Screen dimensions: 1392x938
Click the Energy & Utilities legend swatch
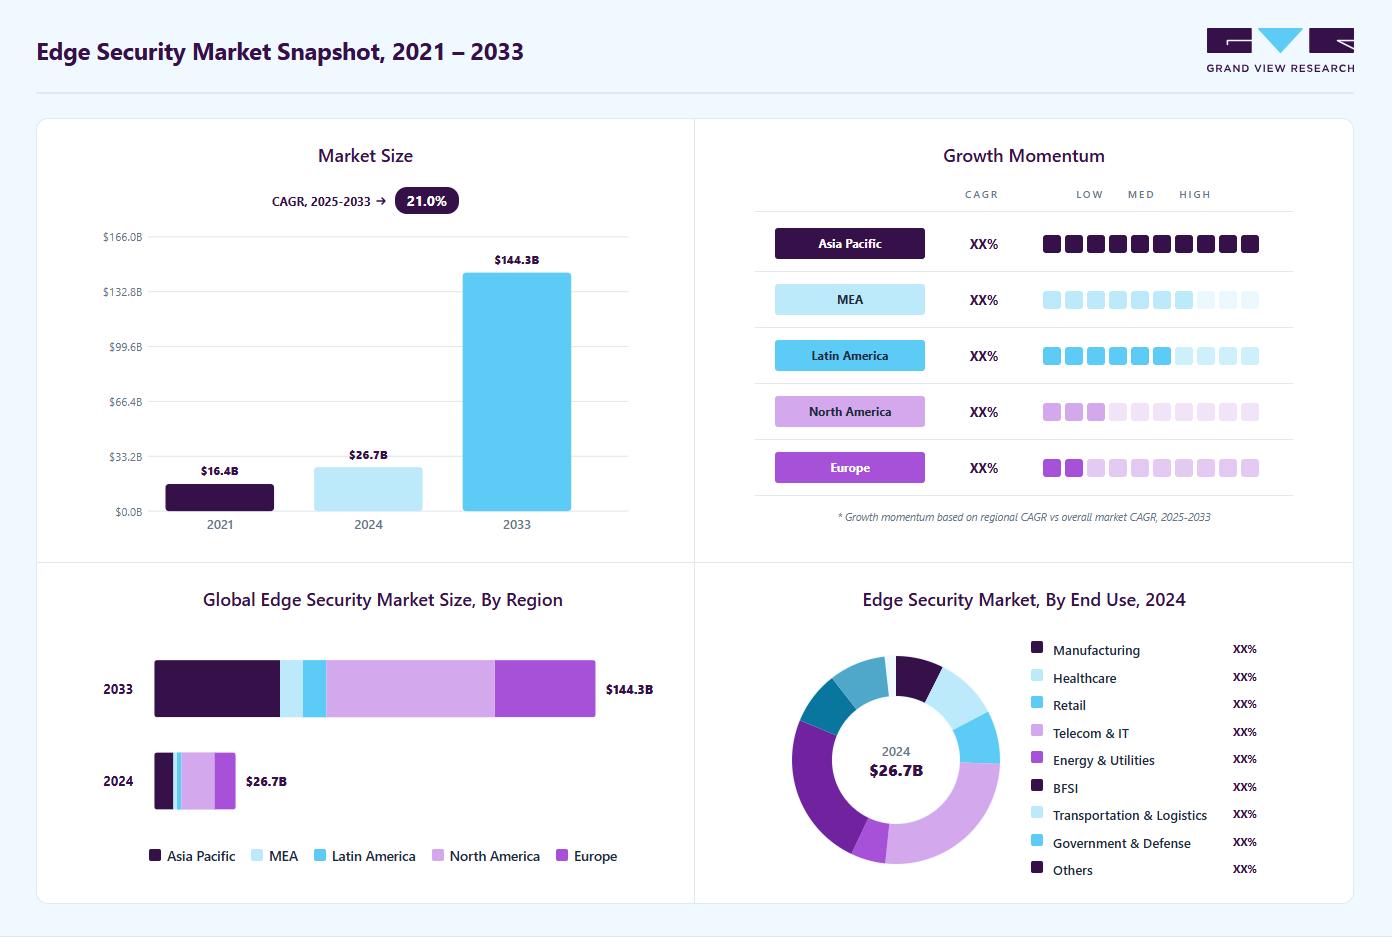pos(1037,757)
